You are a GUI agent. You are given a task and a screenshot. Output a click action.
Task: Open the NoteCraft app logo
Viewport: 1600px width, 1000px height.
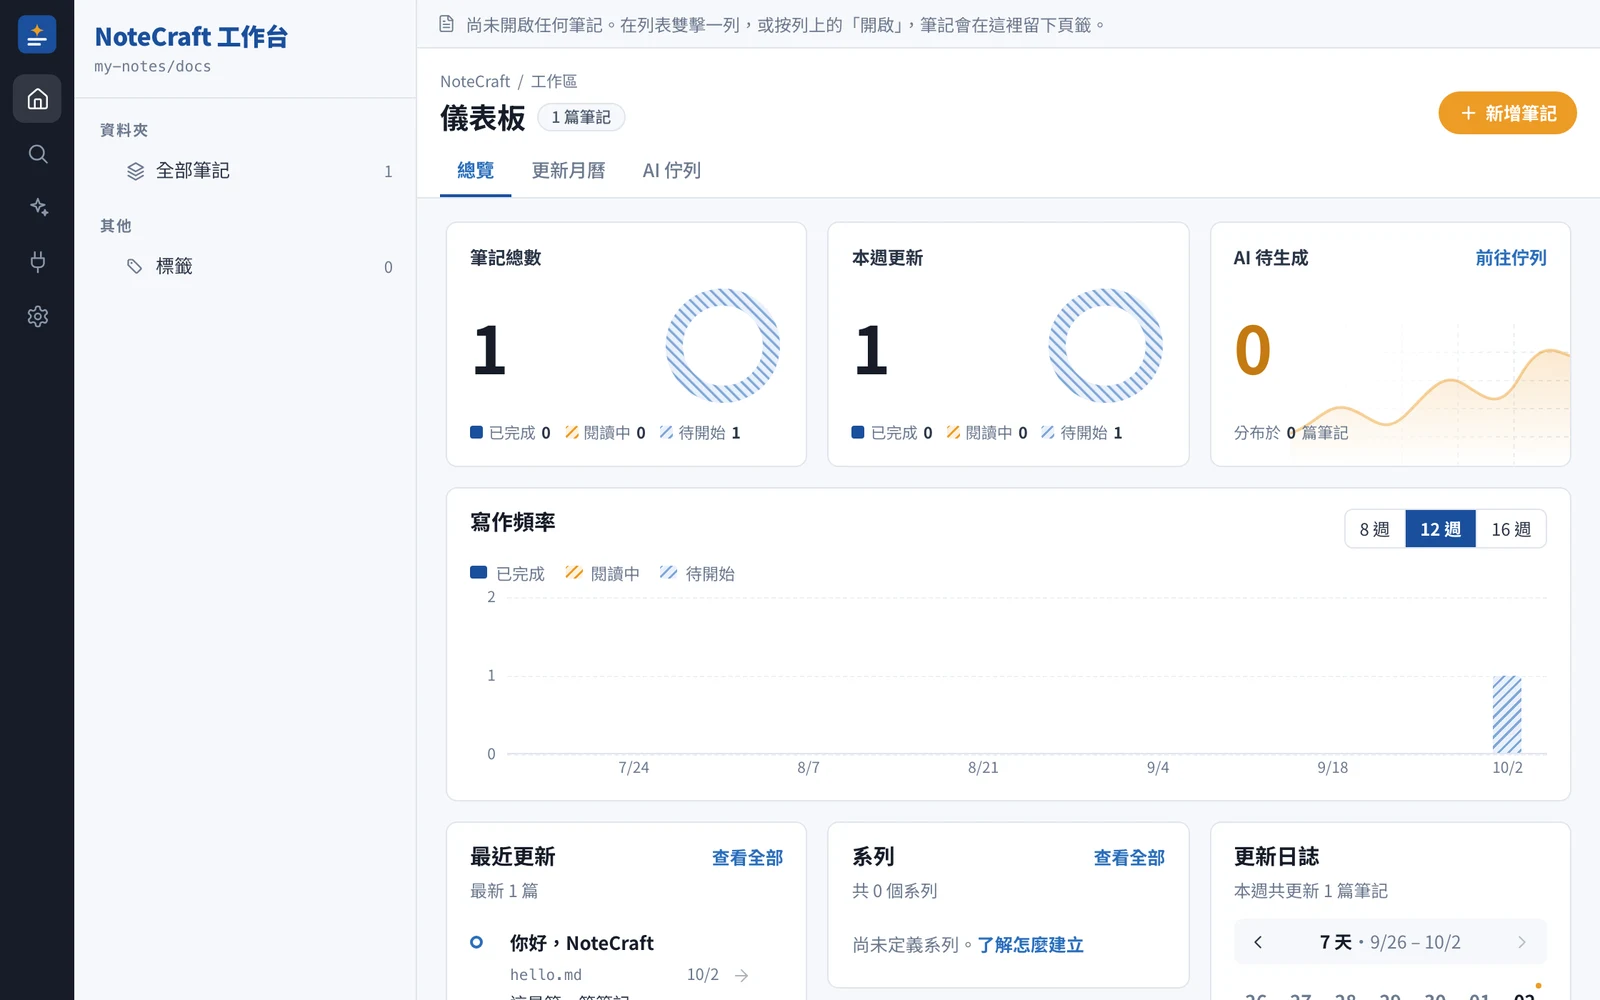pyautogui.click(x=37, y=35)
